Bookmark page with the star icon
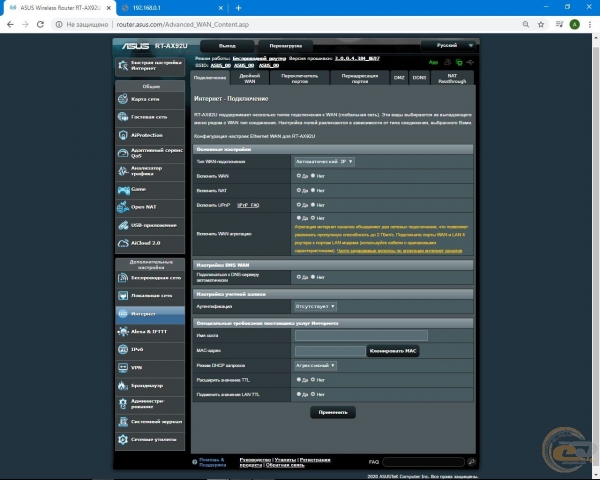This screenshot has height=480, width=600. [x=541, y=24]
